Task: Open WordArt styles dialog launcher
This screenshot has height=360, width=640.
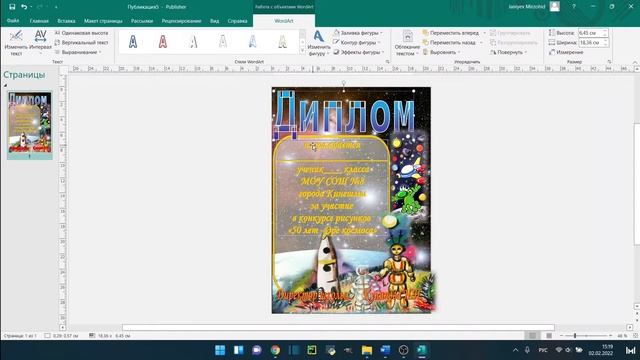Action: (x=387, y=62)
